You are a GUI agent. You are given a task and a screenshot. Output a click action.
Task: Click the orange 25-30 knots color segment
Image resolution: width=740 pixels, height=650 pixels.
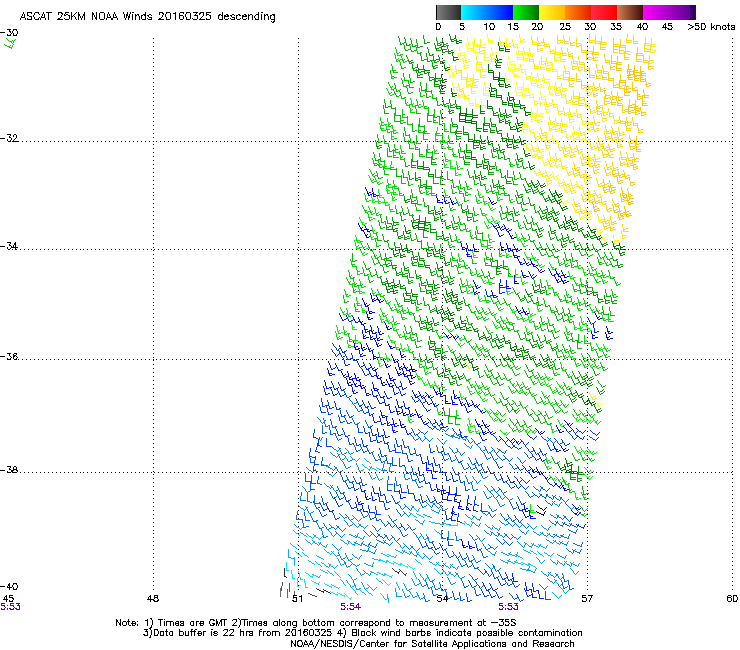(578, 12)
